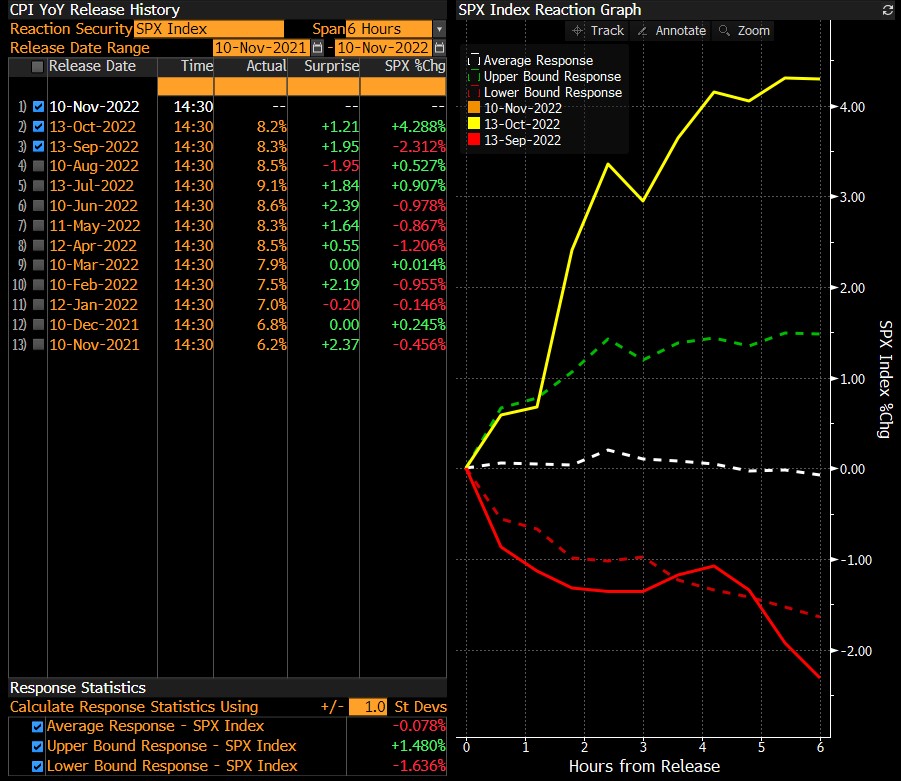Enable the 10-Aug-2022 release checkbox
The height and width of the screenshot is (781, 901).
tap(38, 166)
